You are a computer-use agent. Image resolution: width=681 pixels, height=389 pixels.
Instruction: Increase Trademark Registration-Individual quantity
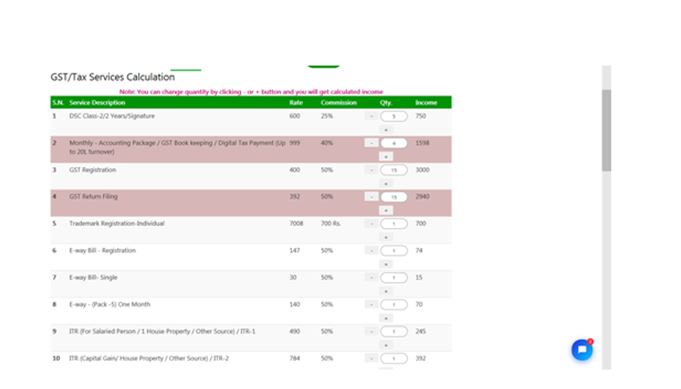(386, 237)
